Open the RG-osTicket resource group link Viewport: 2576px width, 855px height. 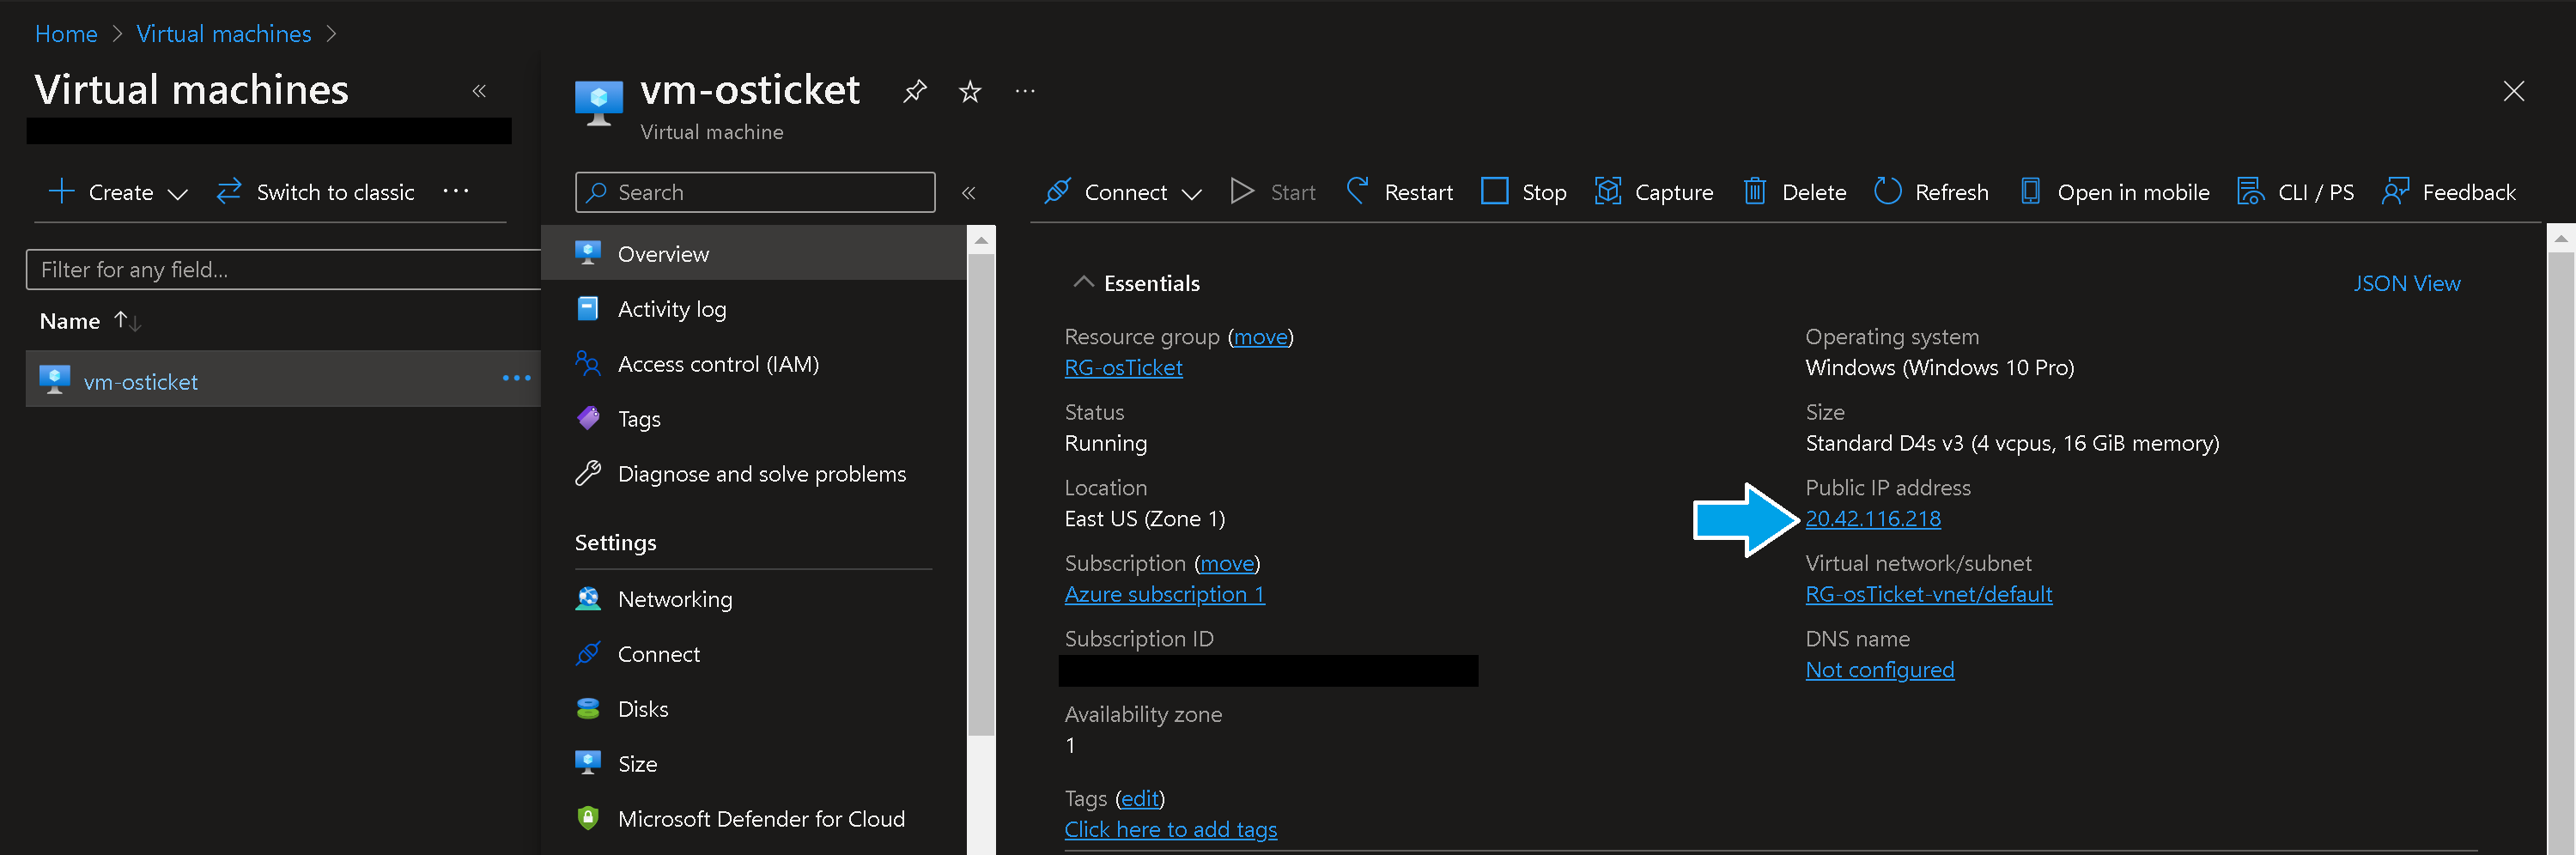pyautogui.click(x=1123, y=368)
